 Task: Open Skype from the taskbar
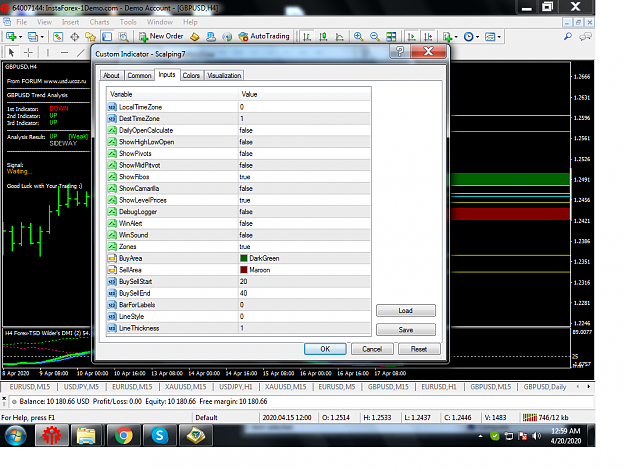click(159, 435)
